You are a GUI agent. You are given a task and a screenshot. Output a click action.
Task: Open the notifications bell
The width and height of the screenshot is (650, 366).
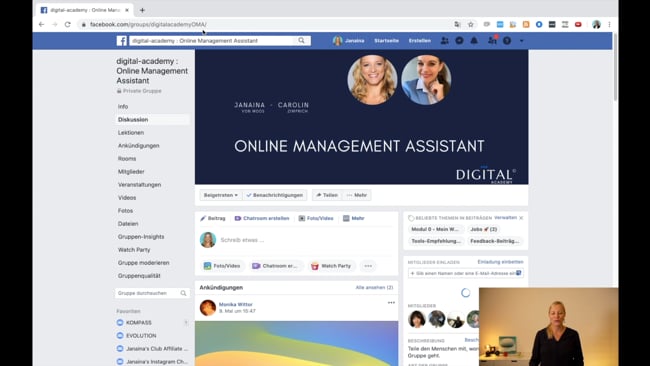(x=474, y=41)
